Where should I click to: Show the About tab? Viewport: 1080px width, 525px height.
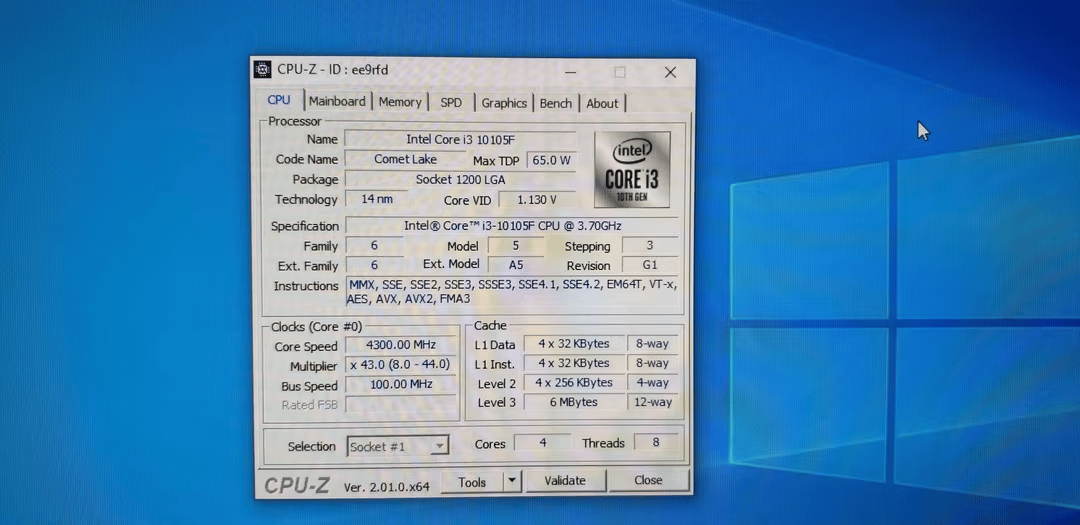(x=602, y=104)
